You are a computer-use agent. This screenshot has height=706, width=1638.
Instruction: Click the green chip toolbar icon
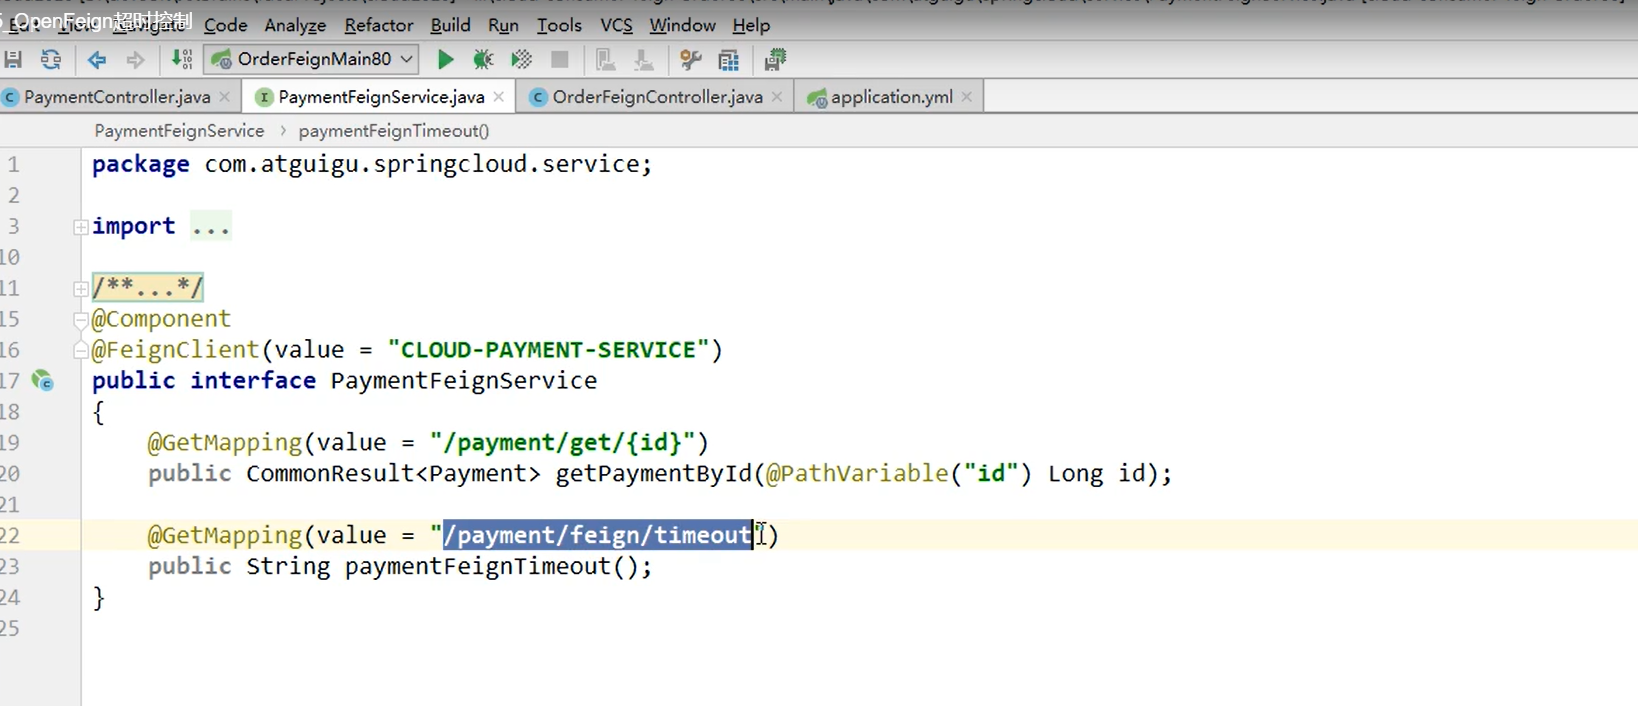pos(775,60)
